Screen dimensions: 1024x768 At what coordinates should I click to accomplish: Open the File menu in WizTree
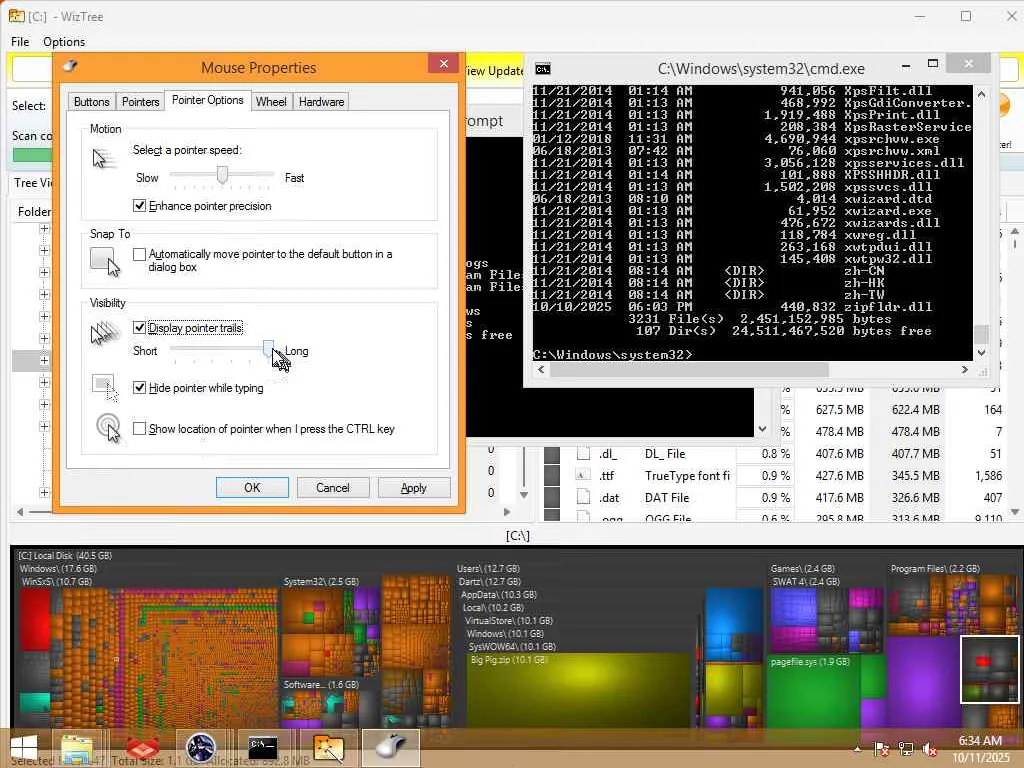coord(20,41)
